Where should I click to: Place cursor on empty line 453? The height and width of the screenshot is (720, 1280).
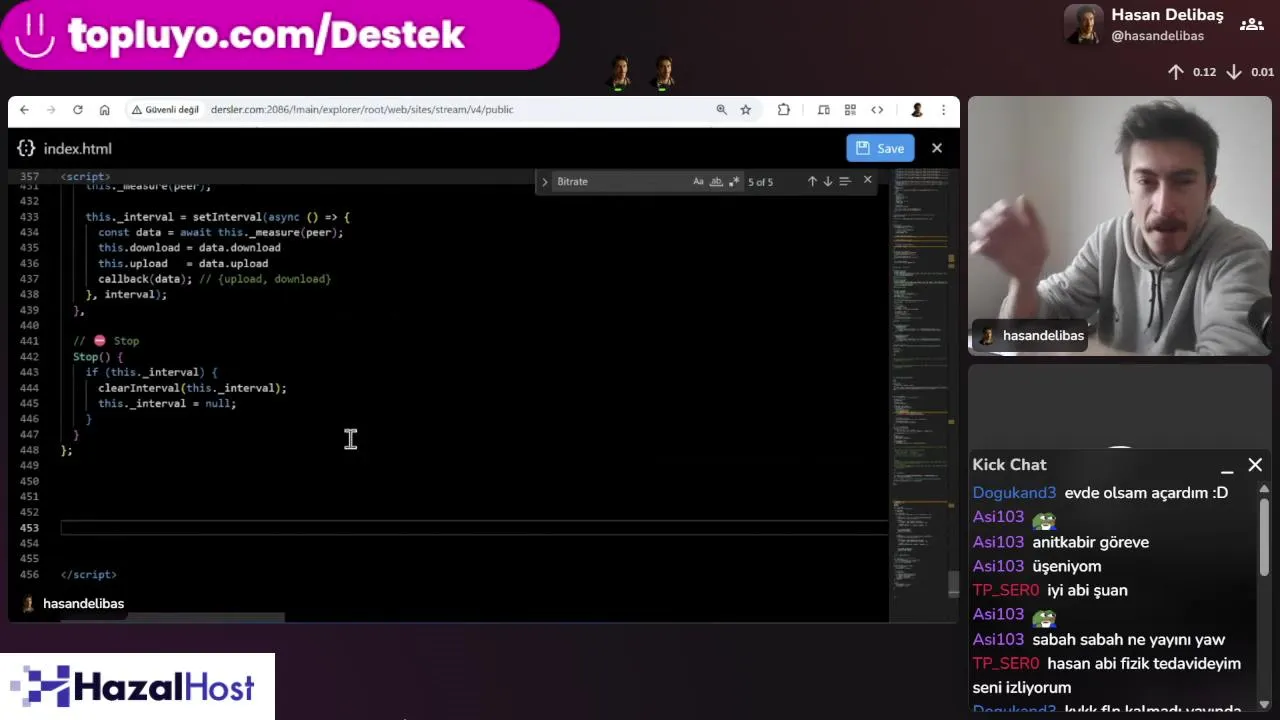click(474, 528)
